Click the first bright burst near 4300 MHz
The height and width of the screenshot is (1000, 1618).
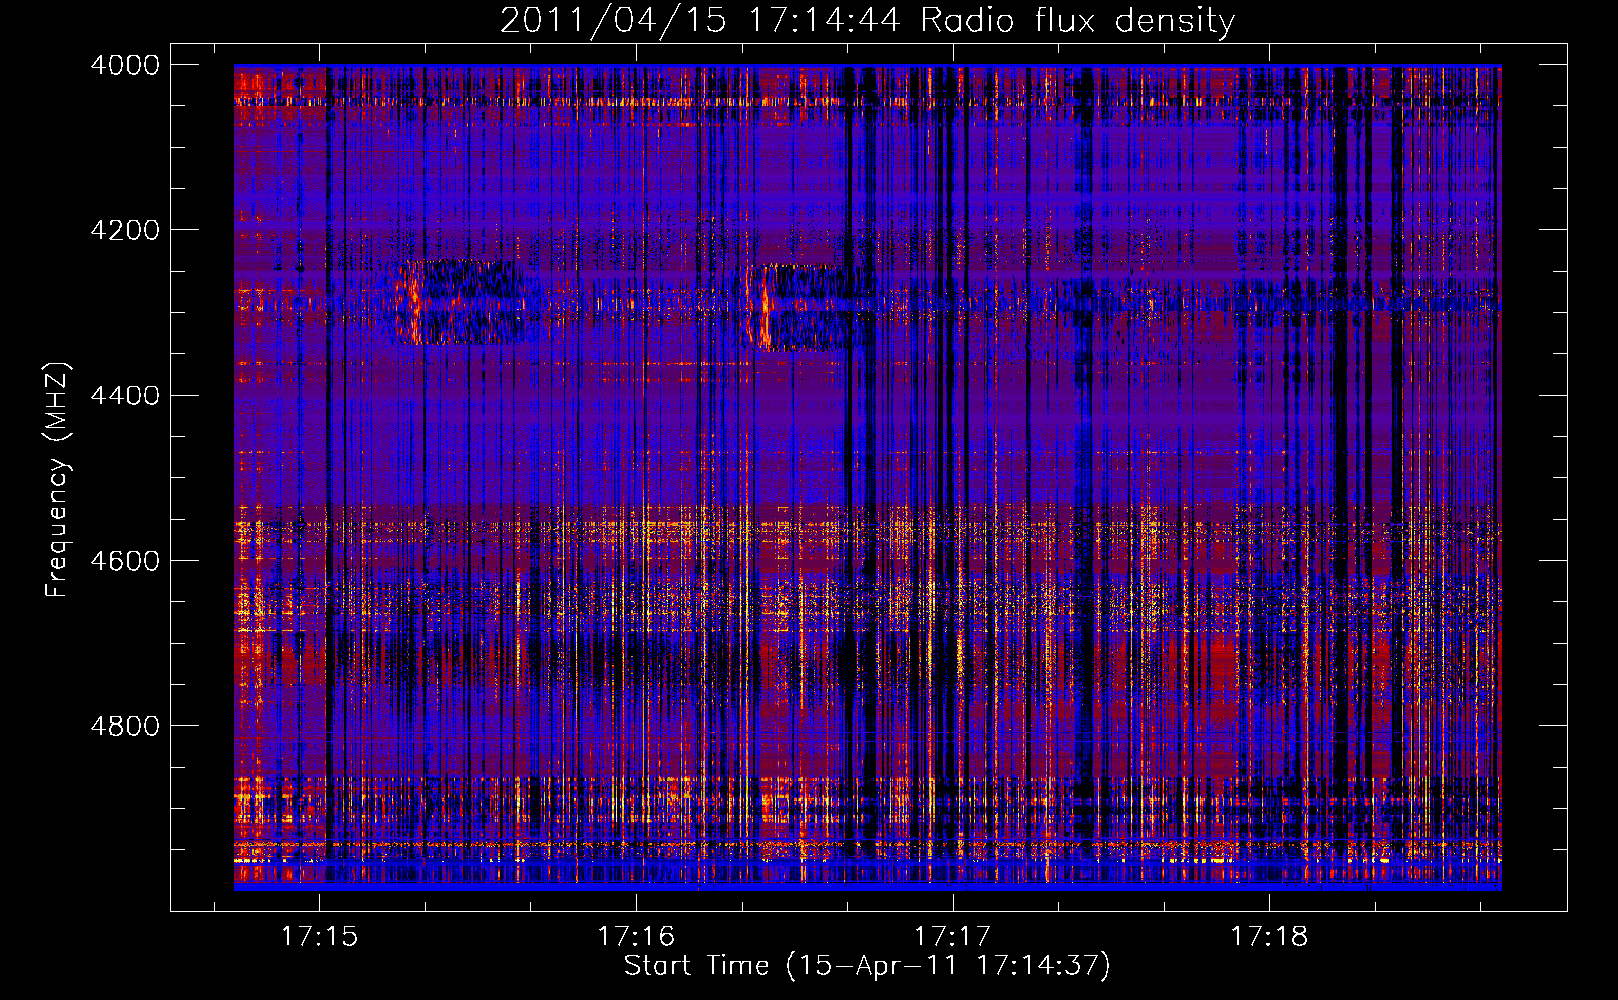tap(456, 303)
